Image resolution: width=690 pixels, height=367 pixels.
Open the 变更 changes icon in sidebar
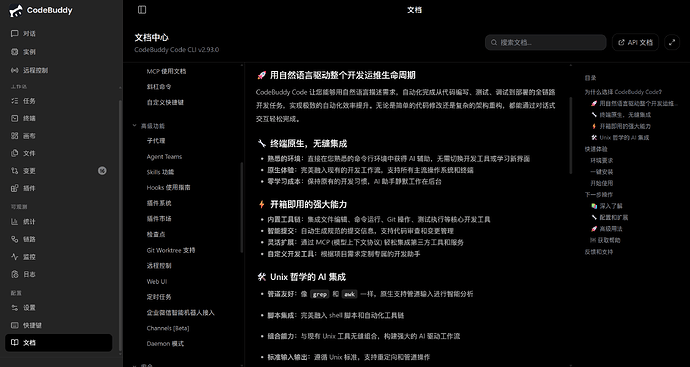[15, 171]
